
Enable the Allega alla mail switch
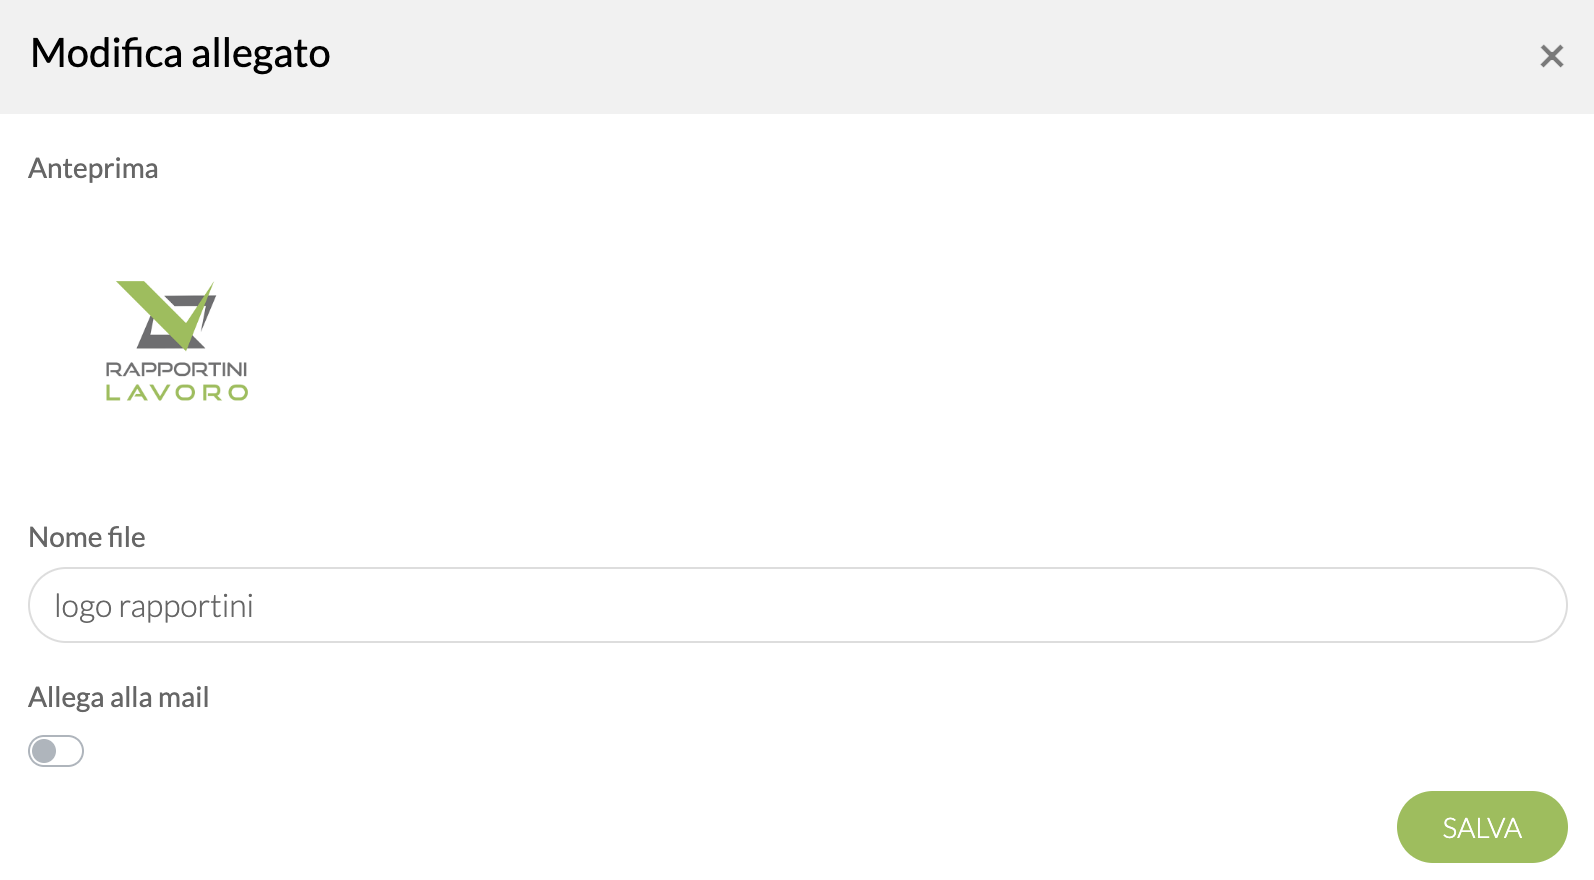(56, 751)
